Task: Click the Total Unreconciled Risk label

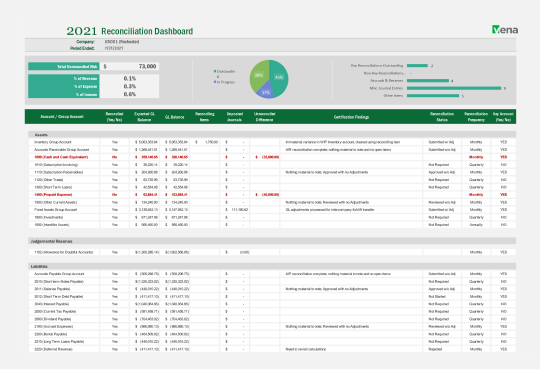Action: 64,66
